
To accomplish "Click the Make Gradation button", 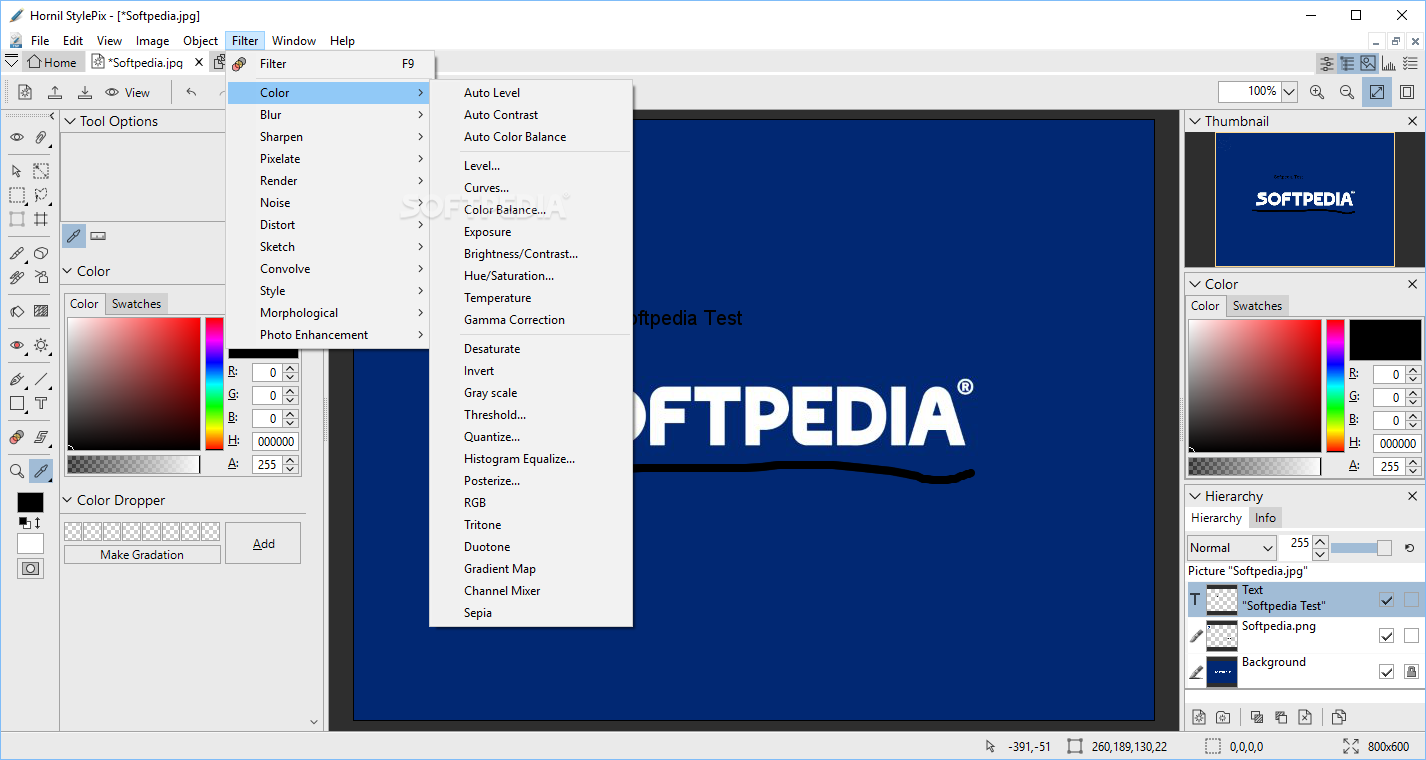I will pyautogui.click(x=142, y=555).
